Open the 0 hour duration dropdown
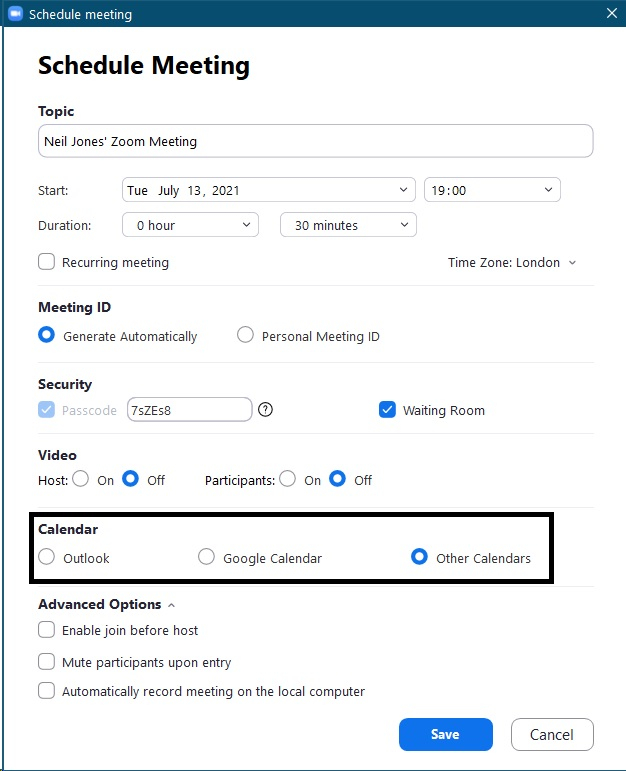 [x=190, y=225]
